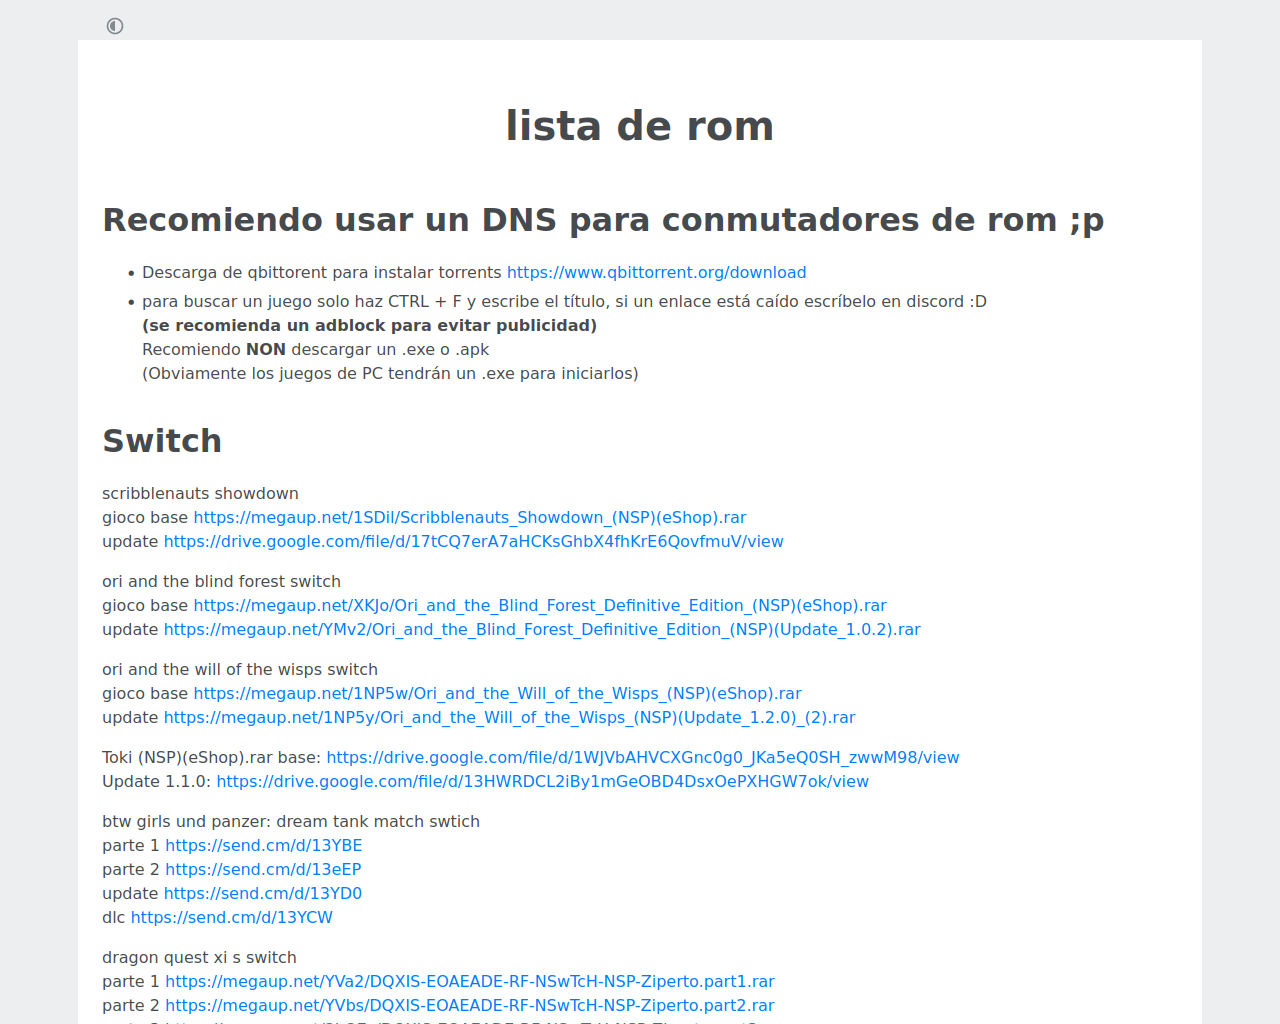Open Ori Blind Forest Update 1.0.2 link

[x=542, y=630]
